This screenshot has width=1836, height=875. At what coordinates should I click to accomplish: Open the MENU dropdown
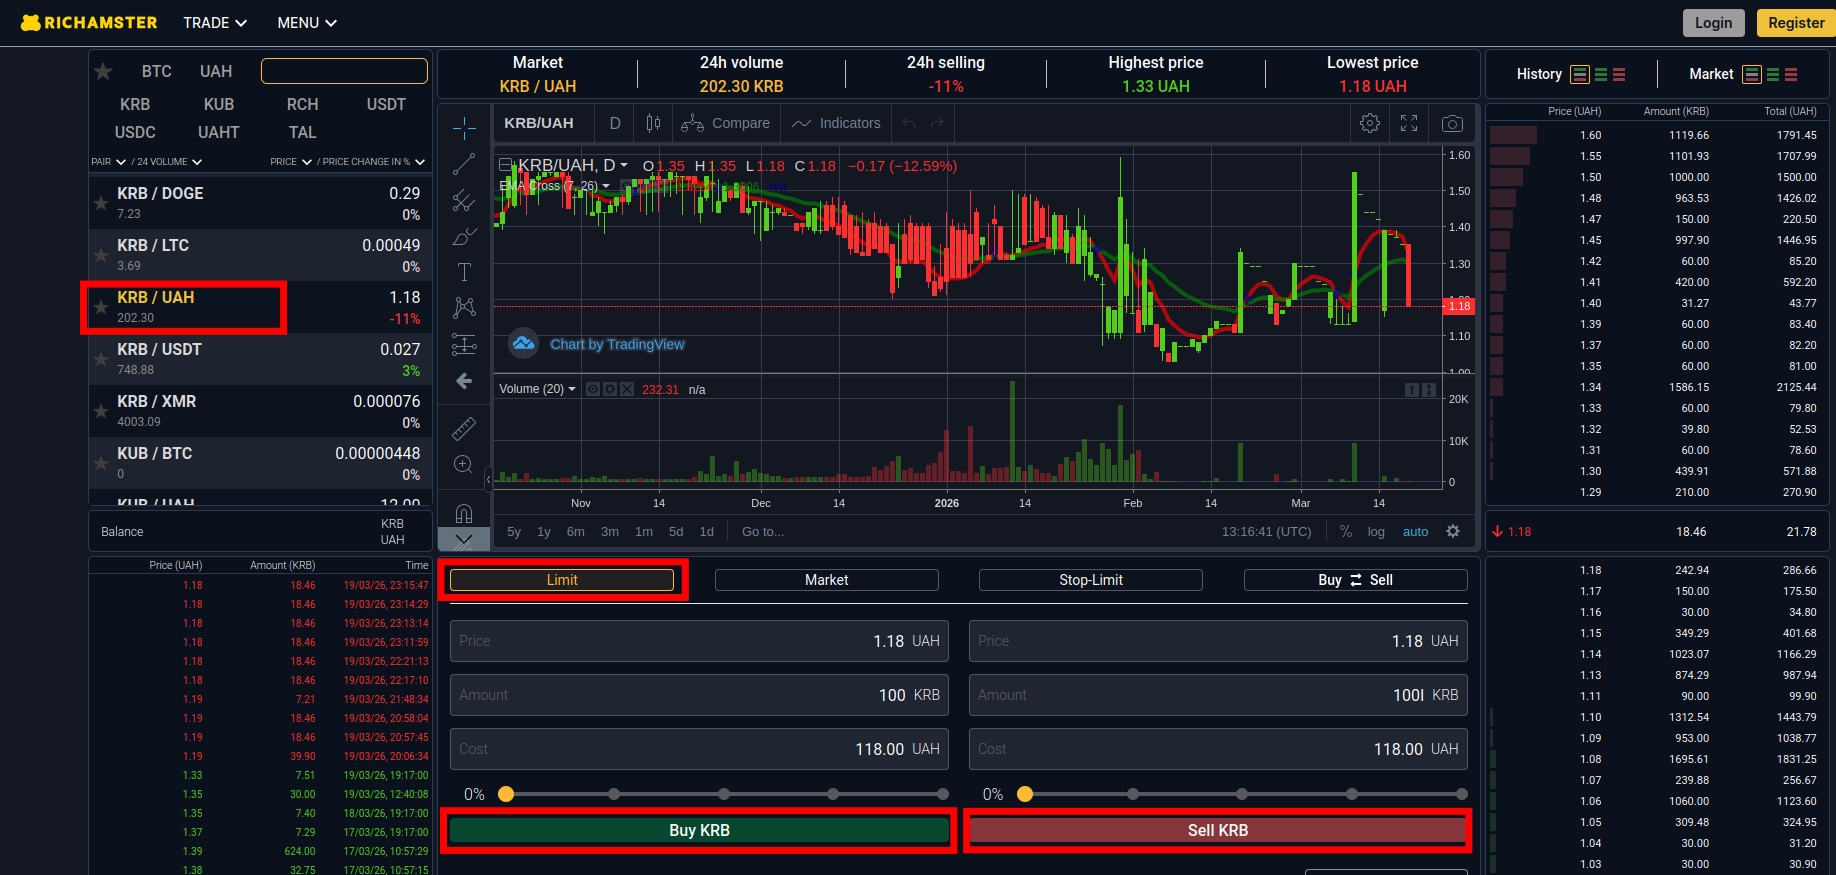[307, 22]
